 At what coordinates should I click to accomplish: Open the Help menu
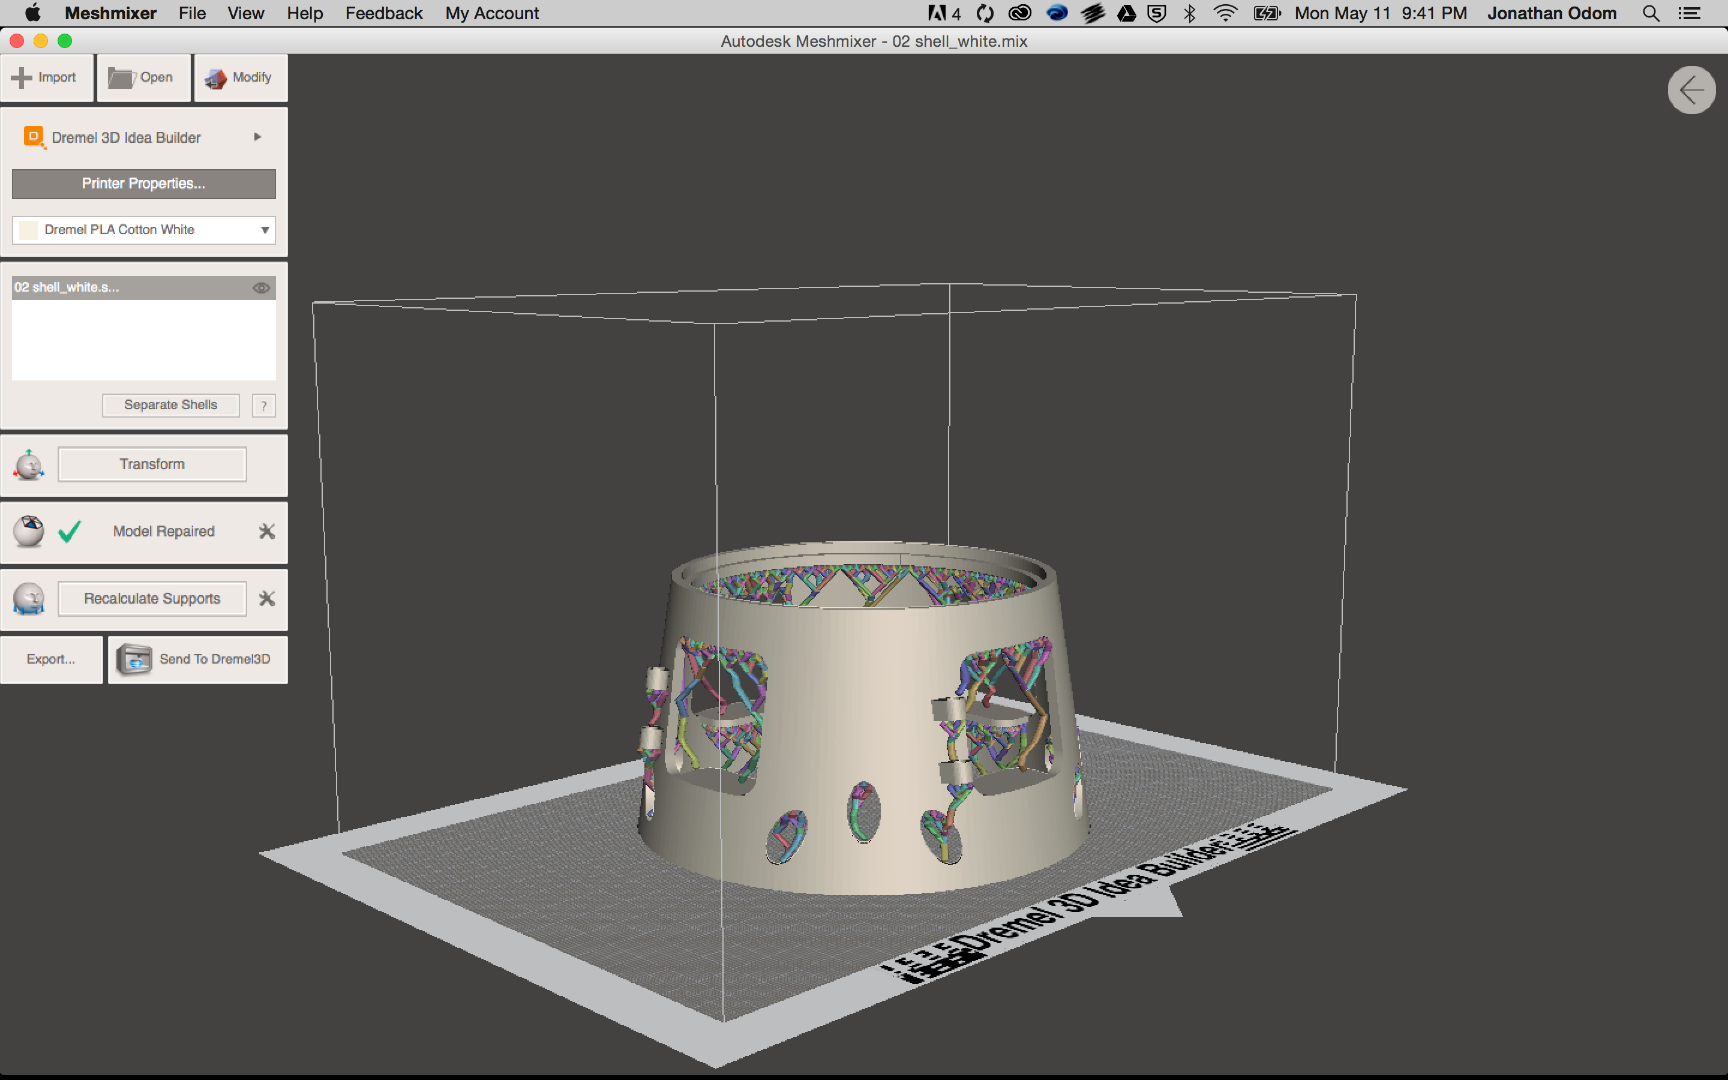click(305, 13)
